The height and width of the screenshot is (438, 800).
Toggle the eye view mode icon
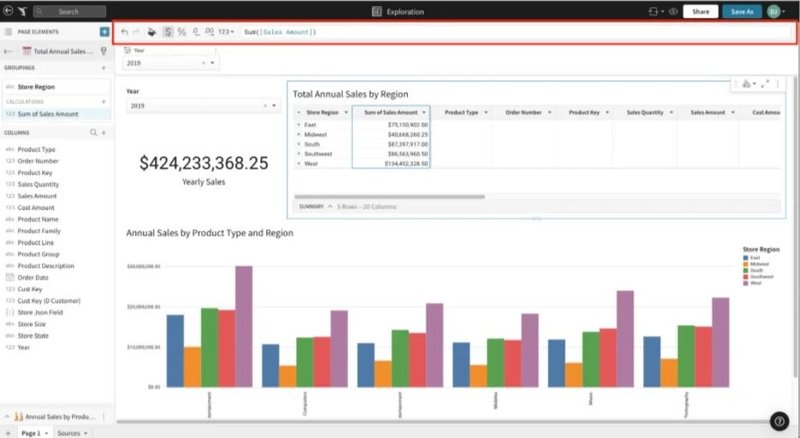tap(673, 11)
